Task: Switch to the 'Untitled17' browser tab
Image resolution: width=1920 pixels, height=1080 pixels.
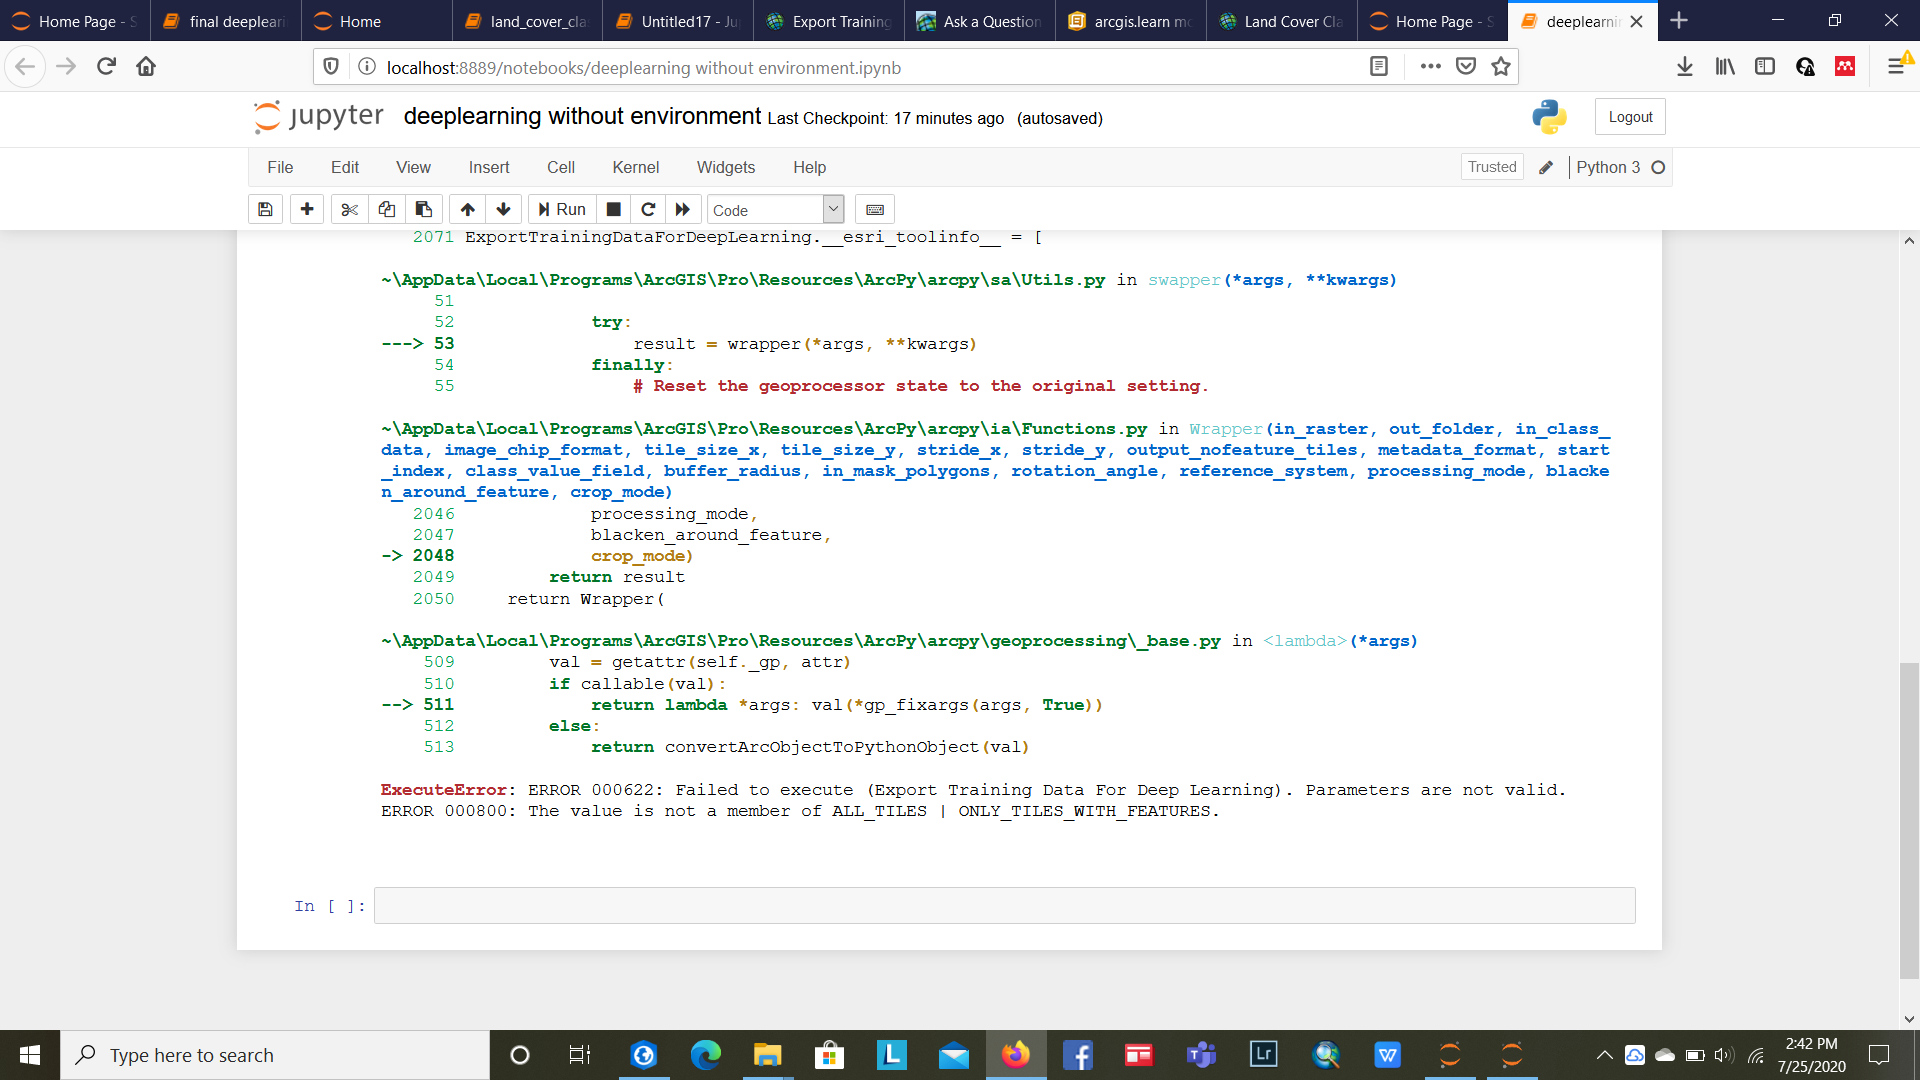Action: (678, 21)
